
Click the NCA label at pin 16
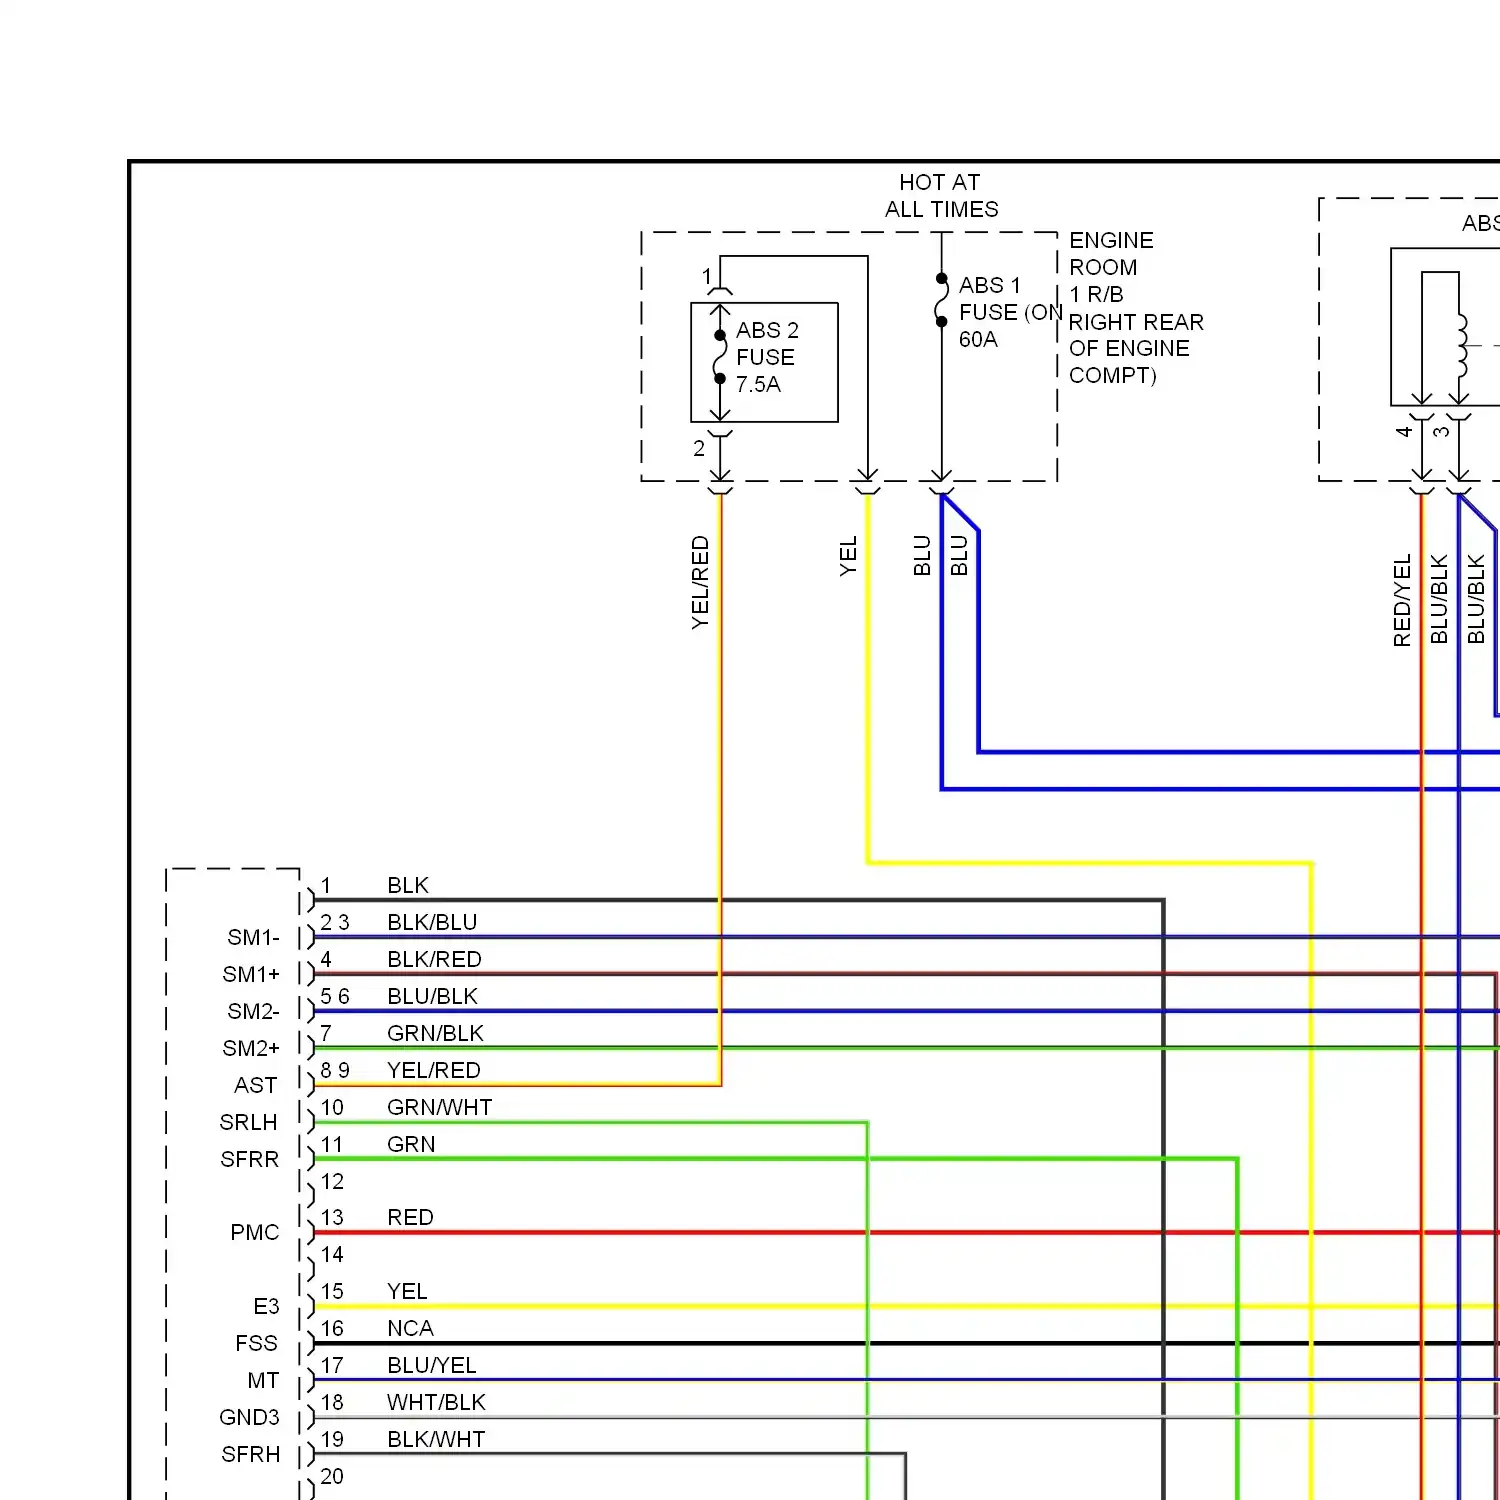click(x=410, y=1328)
